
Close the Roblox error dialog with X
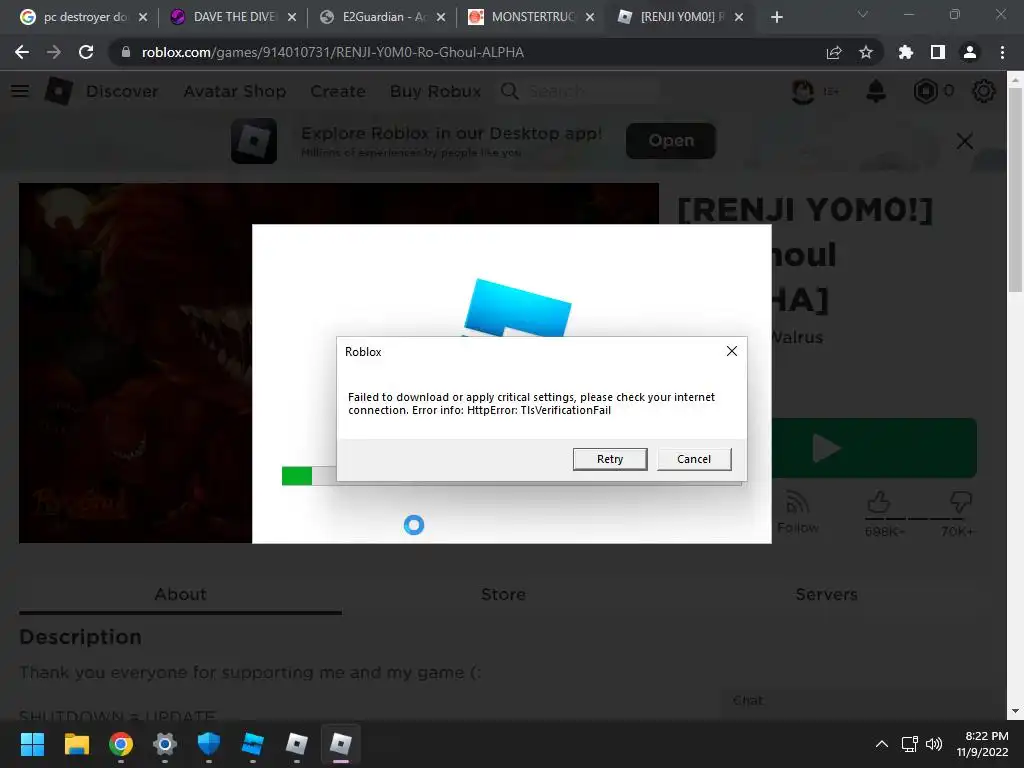tap(731, 351)
